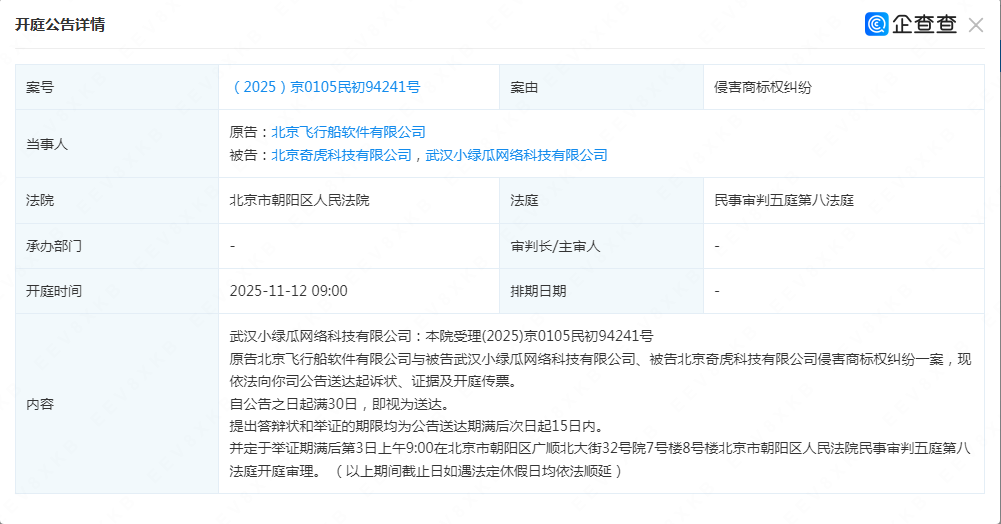1001x524 pixels.
Task: Open plaintiff 北京飞行船软件有限公司 company link
Action: point(348,132)
